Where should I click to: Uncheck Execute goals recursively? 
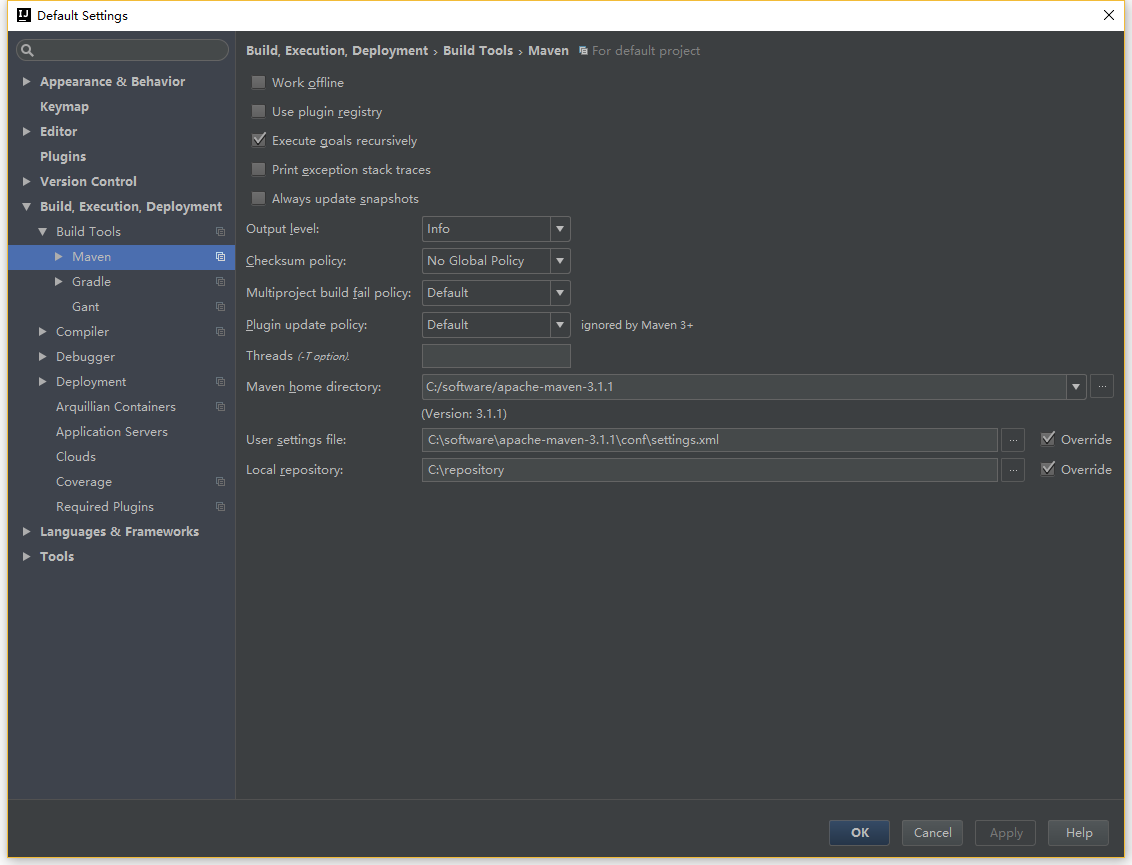click(258, 140)
